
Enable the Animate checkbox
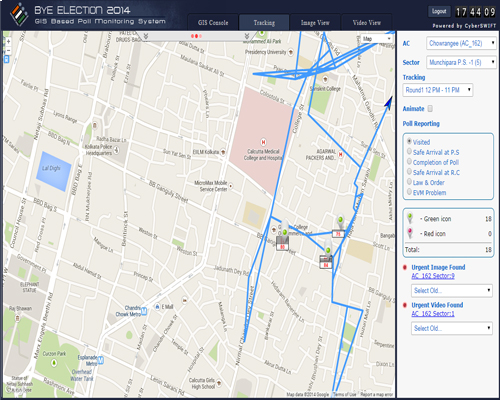click(430, 109)
